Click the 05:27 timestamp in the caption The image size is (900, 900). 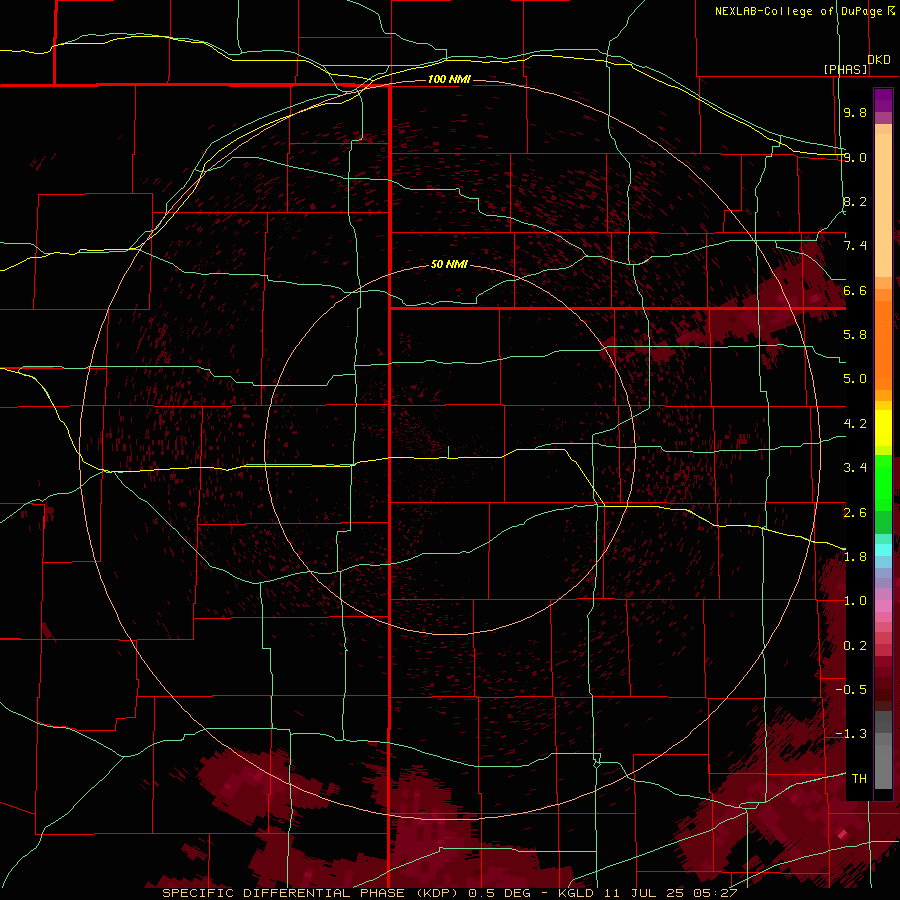(x=714, y=893)
